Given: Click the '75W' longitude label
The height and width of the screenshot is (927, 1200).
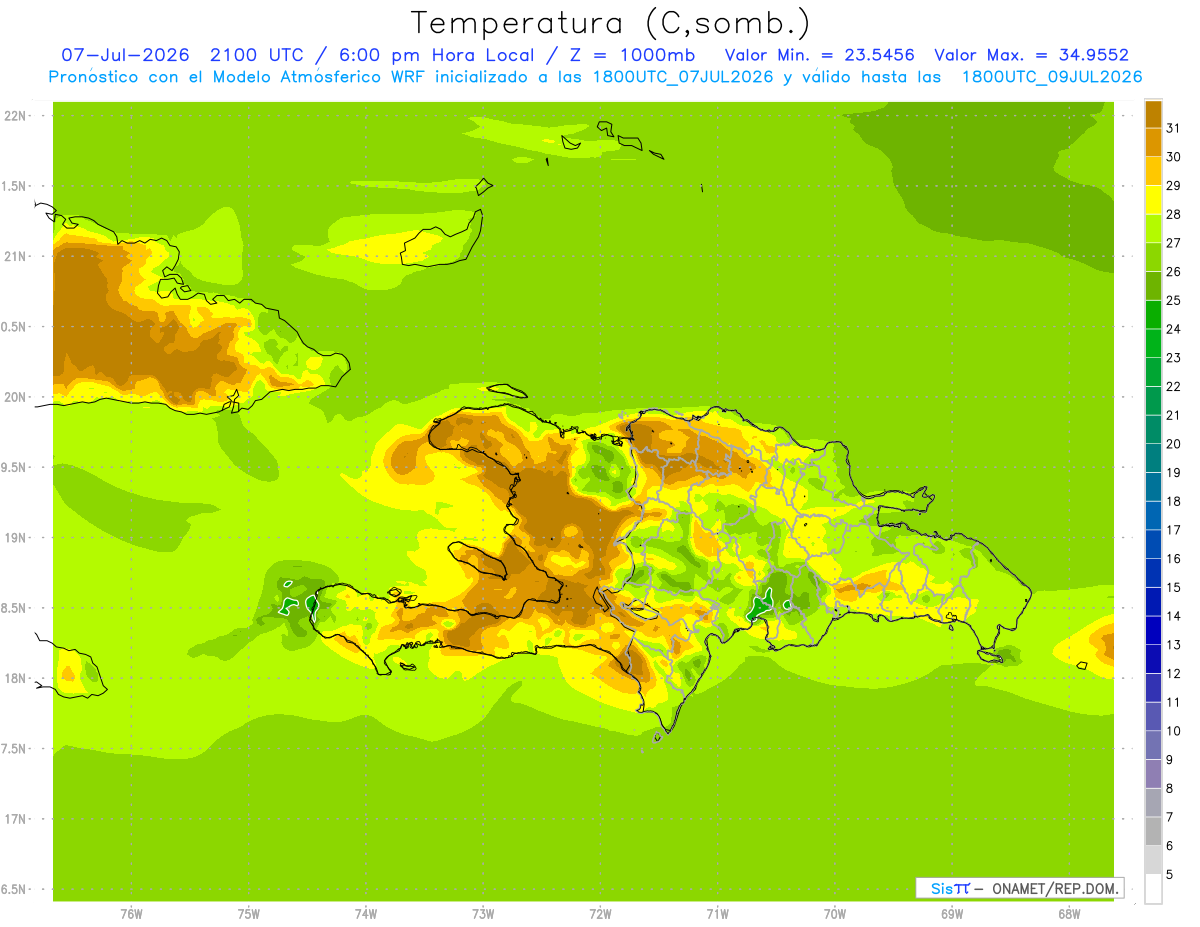Looking at the screenshot, I should [249, 914].
